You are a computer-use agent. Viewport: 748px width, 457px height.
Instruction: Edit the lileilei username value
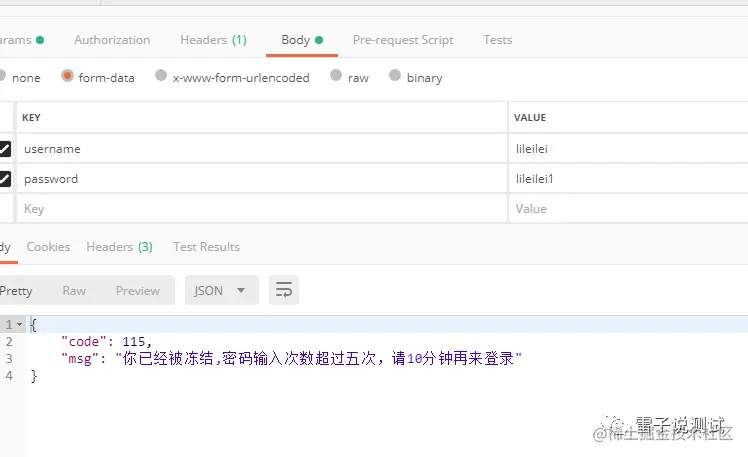click(x=628, y=149)
